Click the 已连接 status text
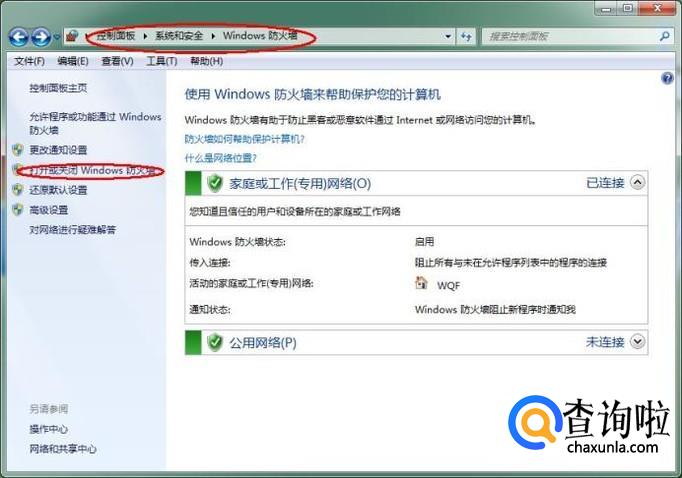Viewport: 682px width, 478px height. (x=605, y=183)
